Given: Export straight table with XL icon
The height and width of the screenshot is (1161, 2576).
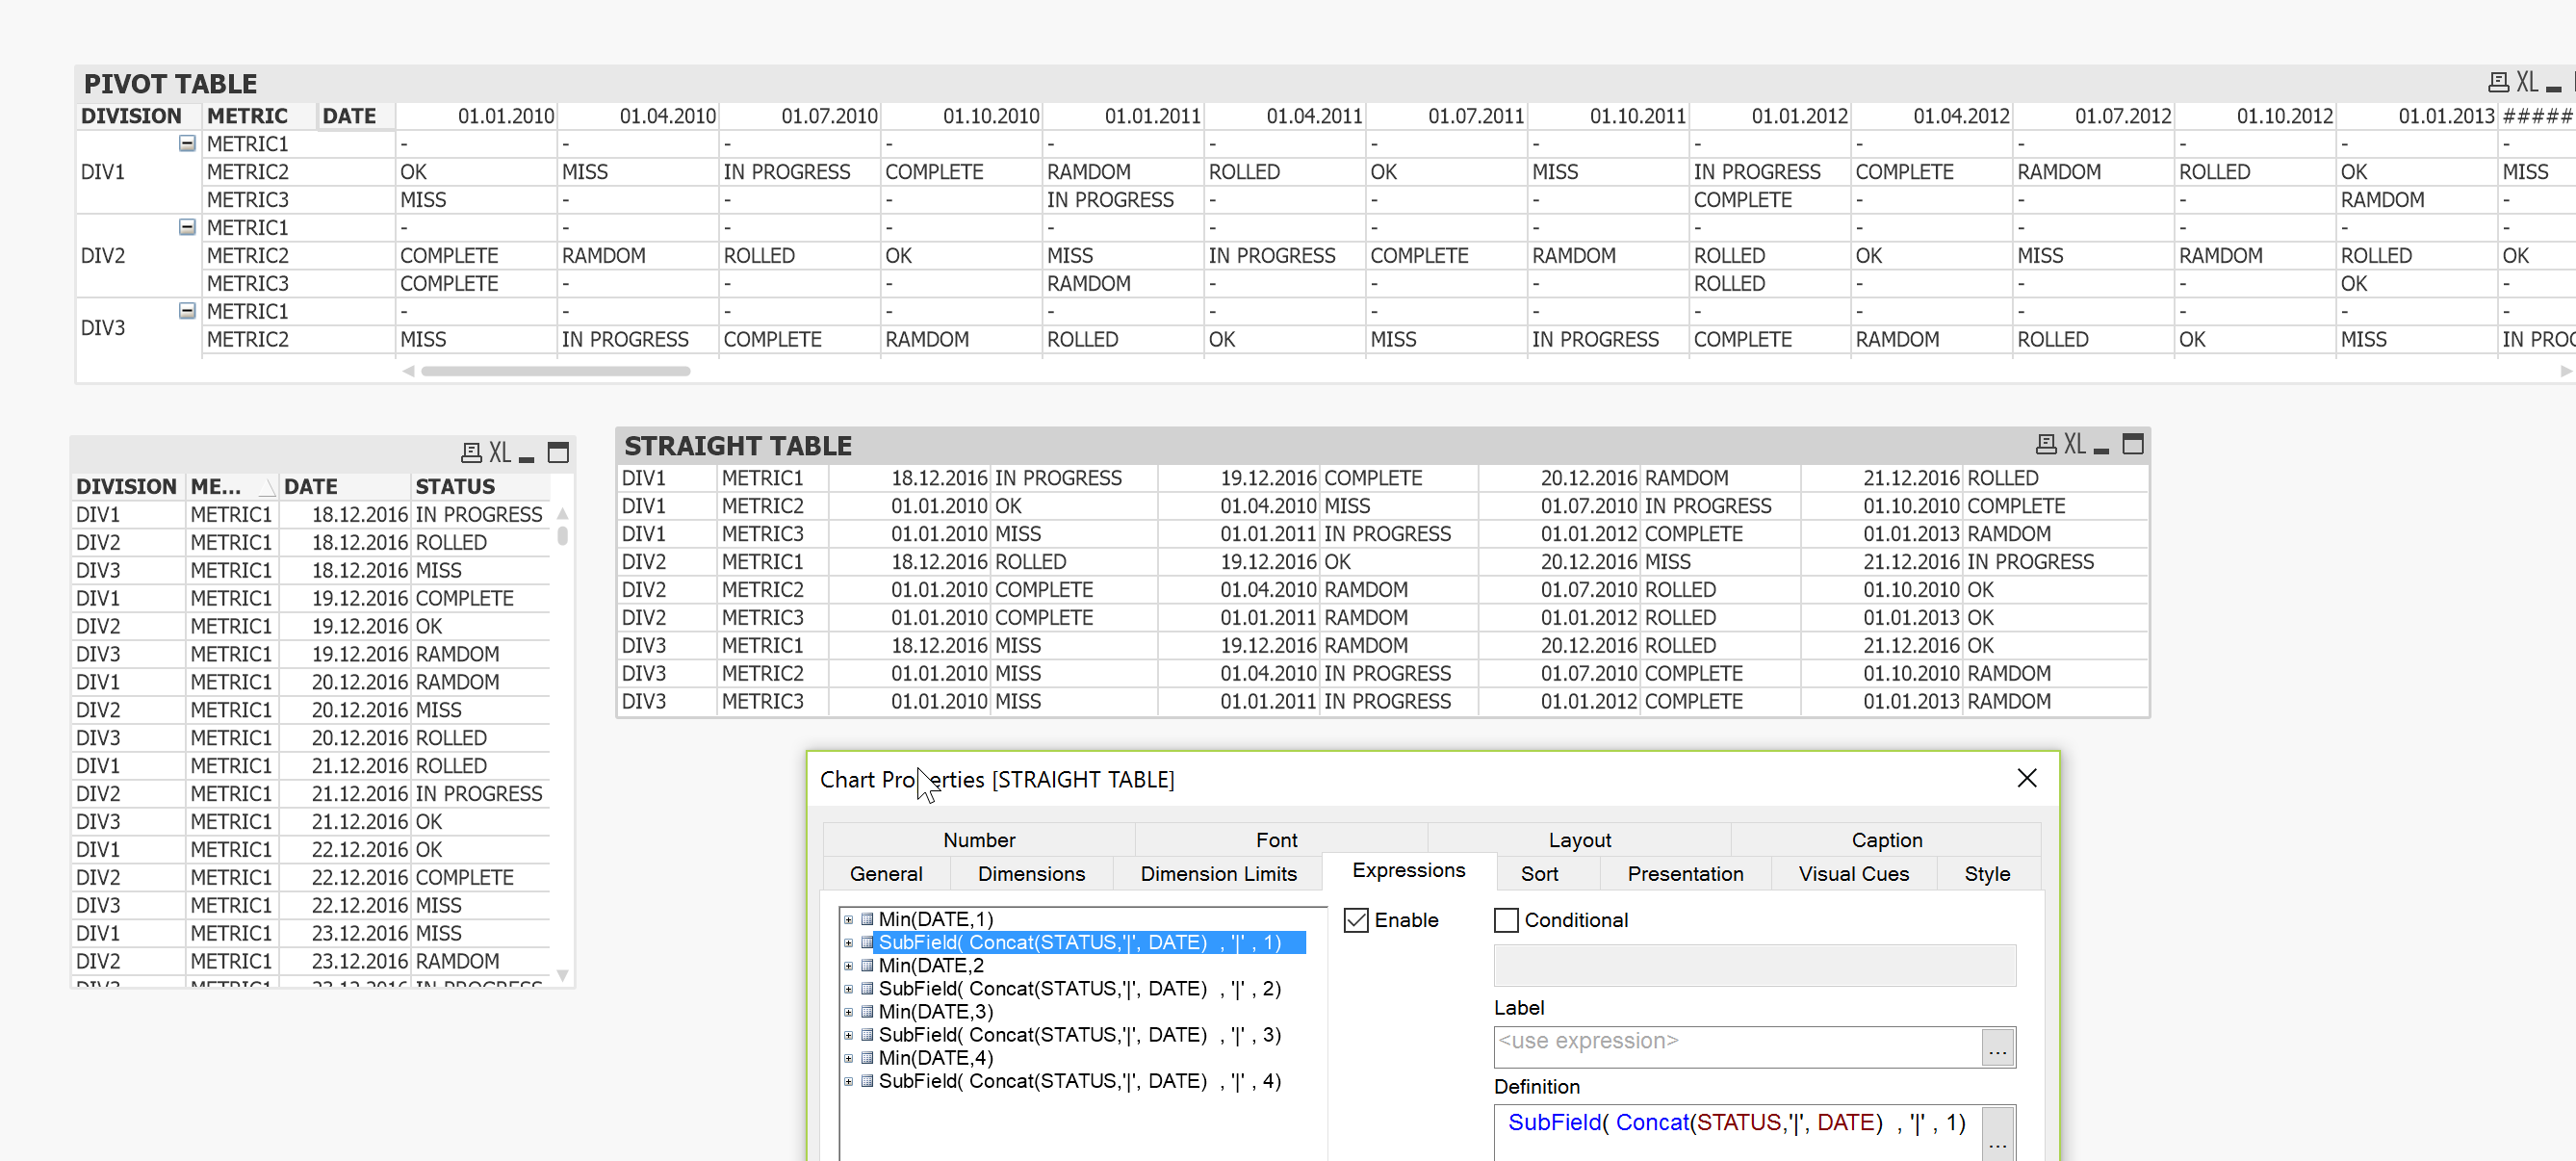Looking at the screenshot, I should tap(2074, 444).
